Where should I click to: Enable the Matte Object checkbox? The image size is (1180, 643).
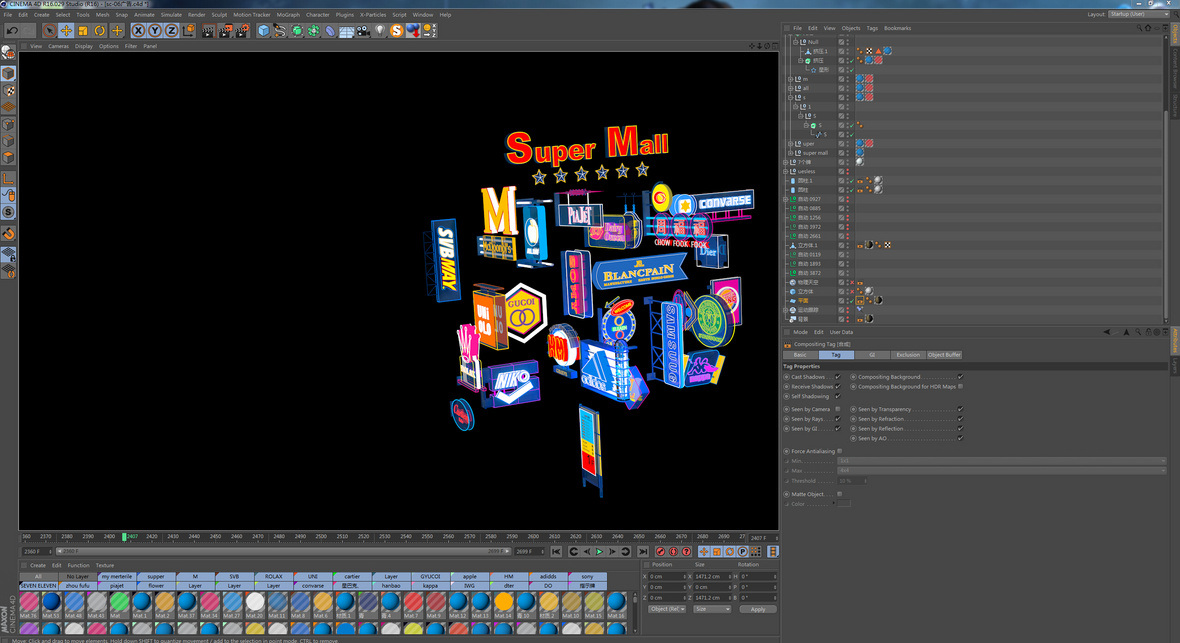click(x=837, y=494)
